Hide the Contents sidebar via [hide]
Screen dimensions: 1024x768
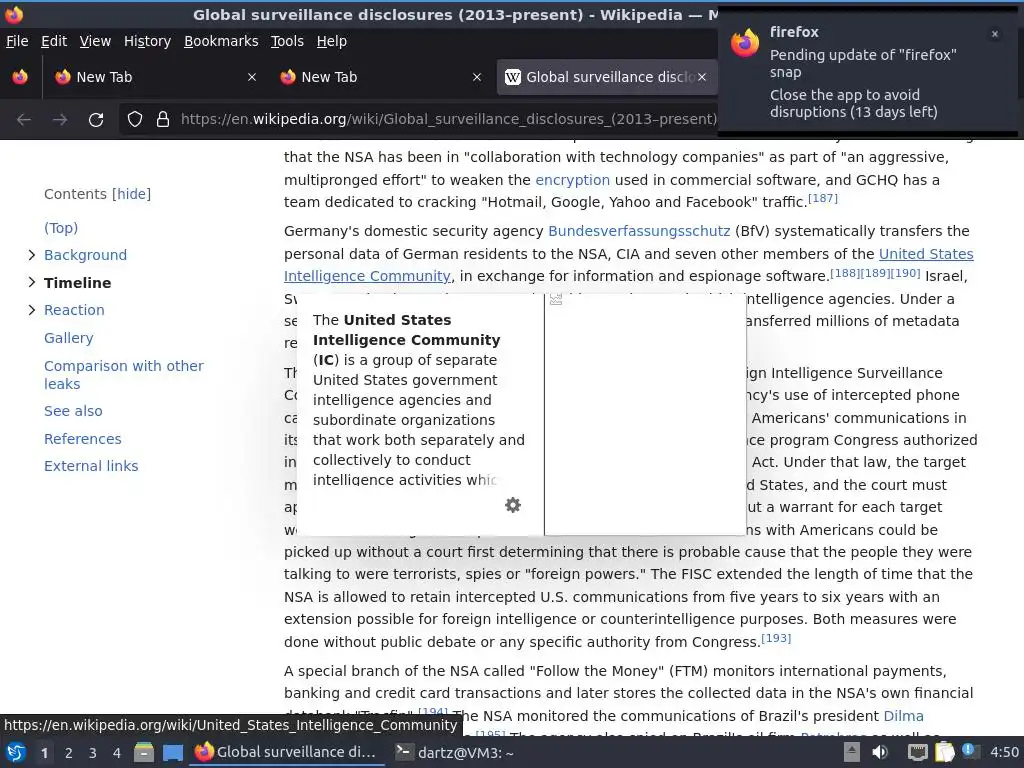point(131,194)
